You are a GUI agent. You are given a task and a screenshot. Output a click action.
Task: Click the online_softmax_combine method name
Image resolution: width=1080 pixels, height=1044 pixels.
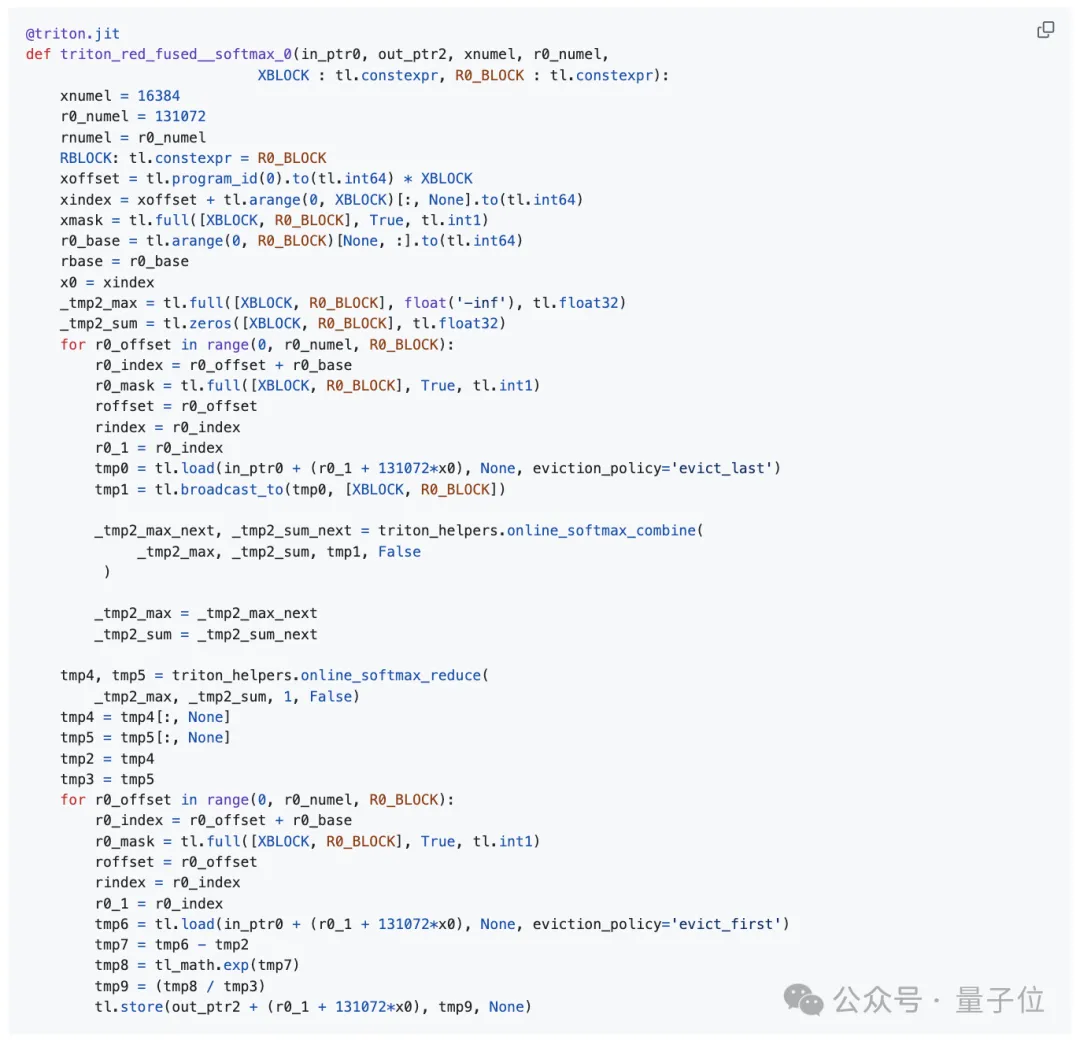point(600,531)
